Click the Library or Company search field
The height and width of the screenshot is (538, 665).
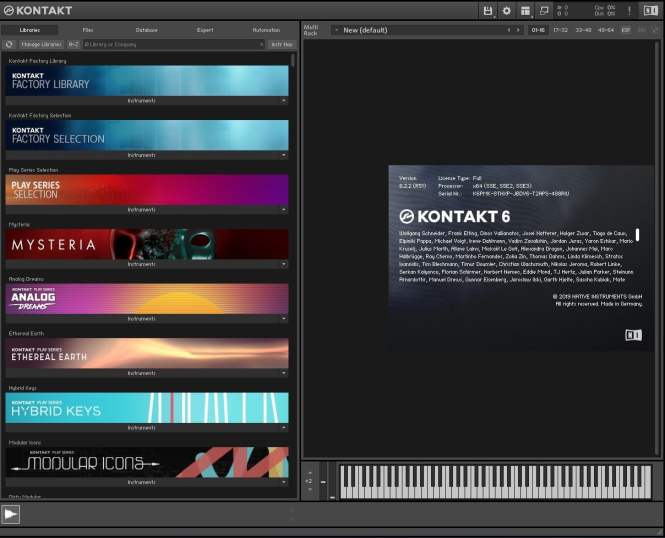[170, 45]
